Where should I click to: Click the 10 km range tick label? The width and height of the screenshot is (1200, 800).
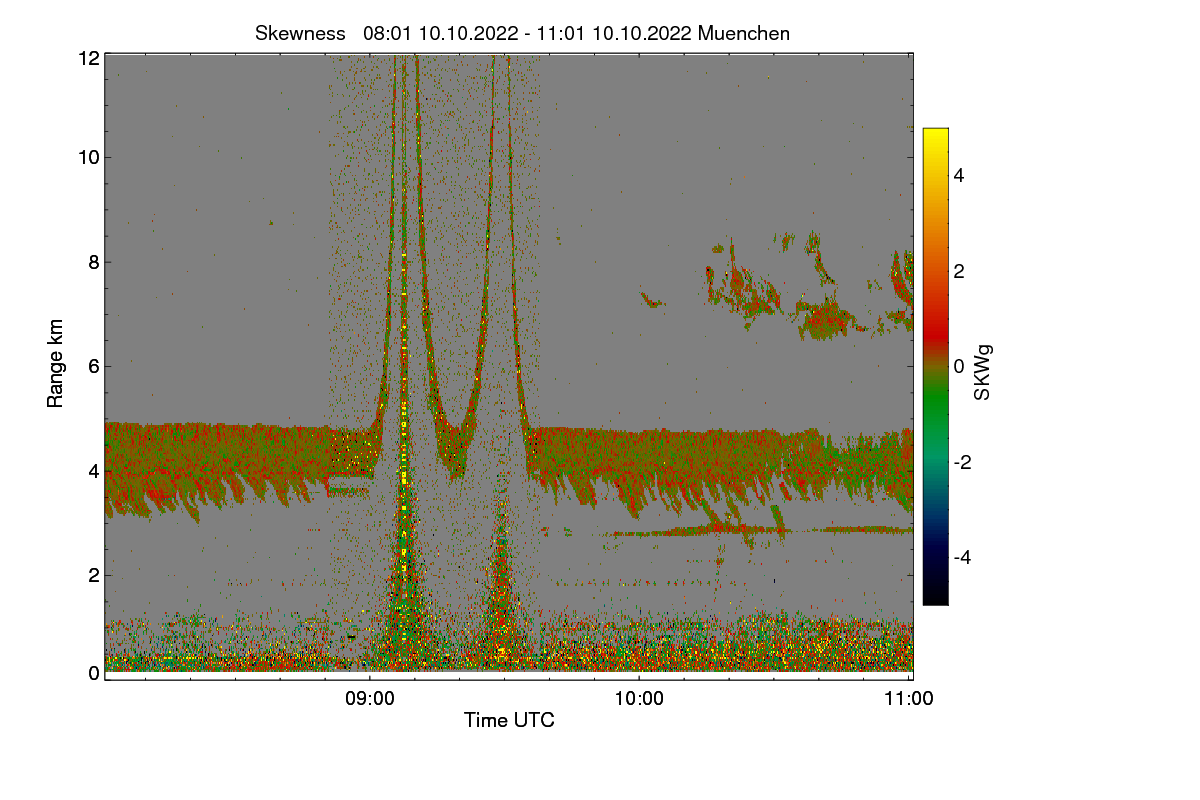click(88, 157)
